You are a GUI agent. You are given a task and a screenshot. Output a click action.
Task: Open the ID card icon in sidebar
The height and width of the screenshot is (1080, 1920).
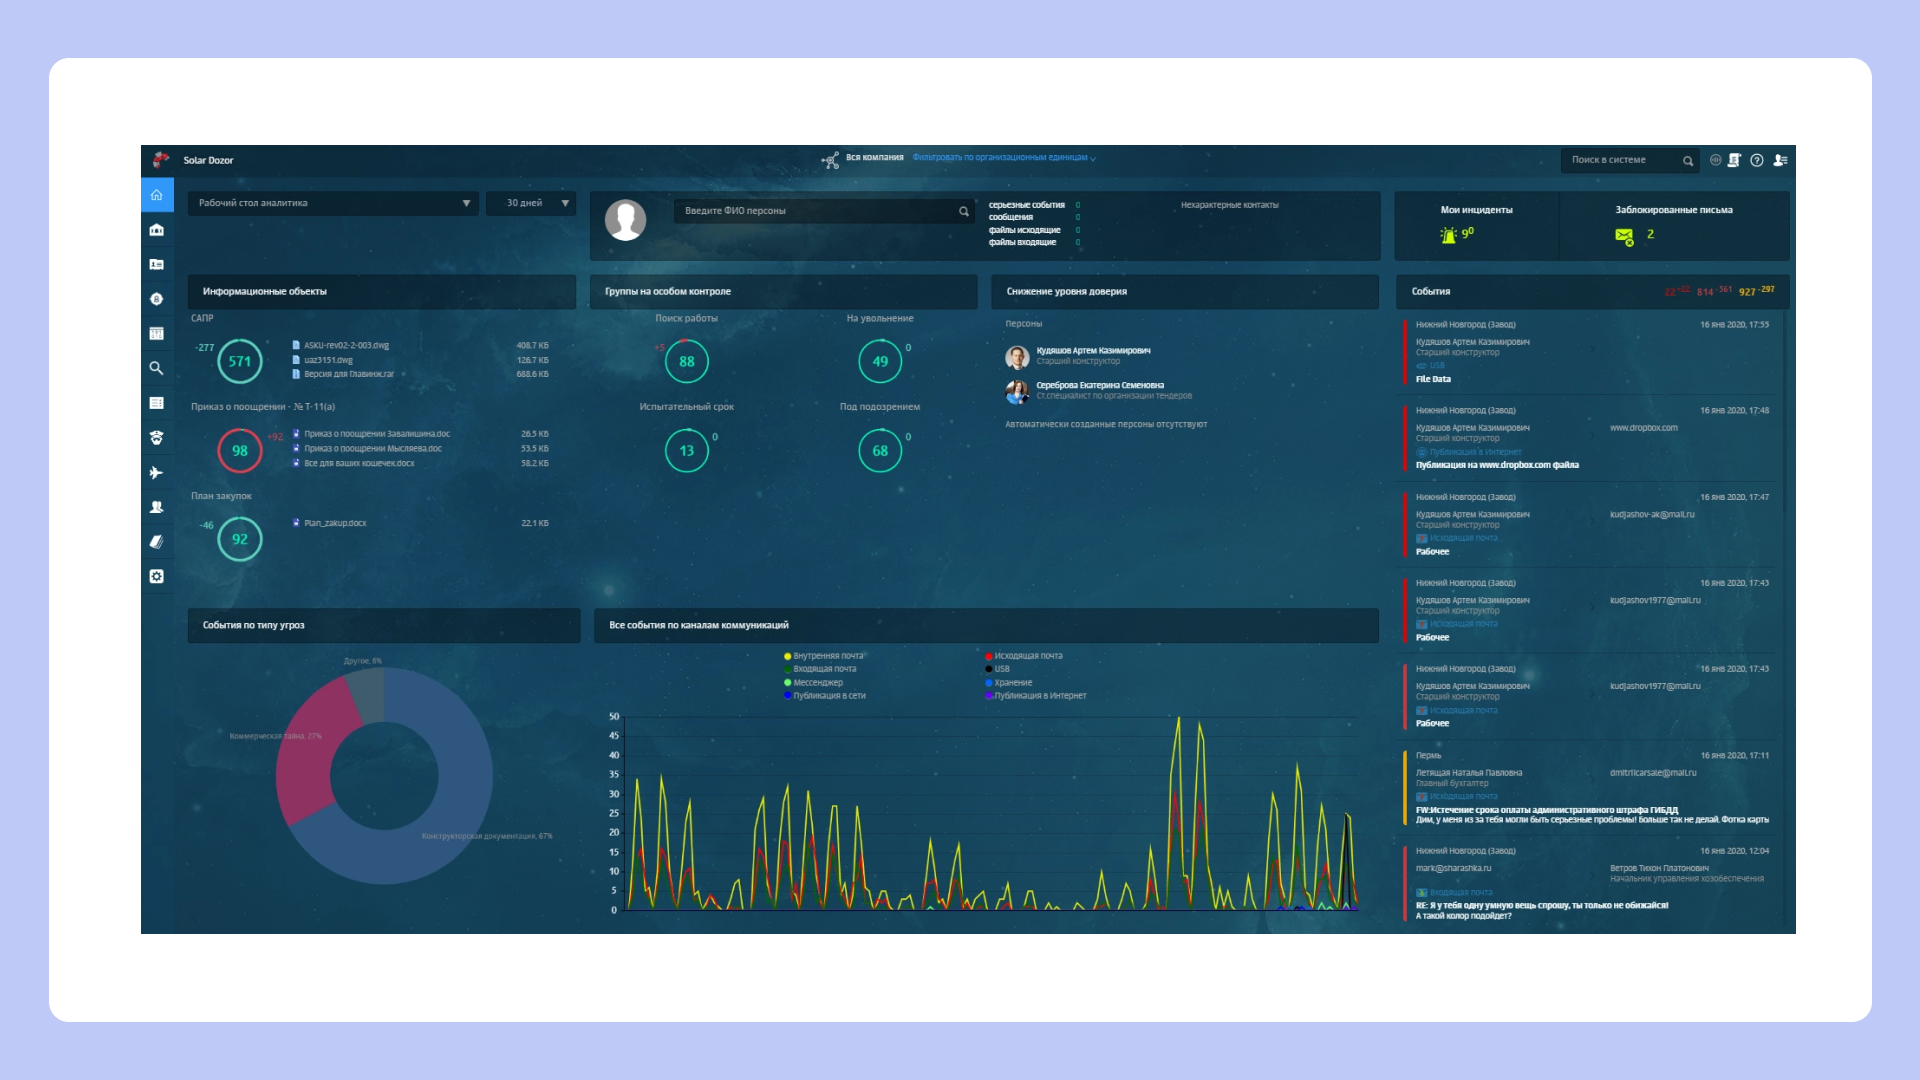click(157, 265)
